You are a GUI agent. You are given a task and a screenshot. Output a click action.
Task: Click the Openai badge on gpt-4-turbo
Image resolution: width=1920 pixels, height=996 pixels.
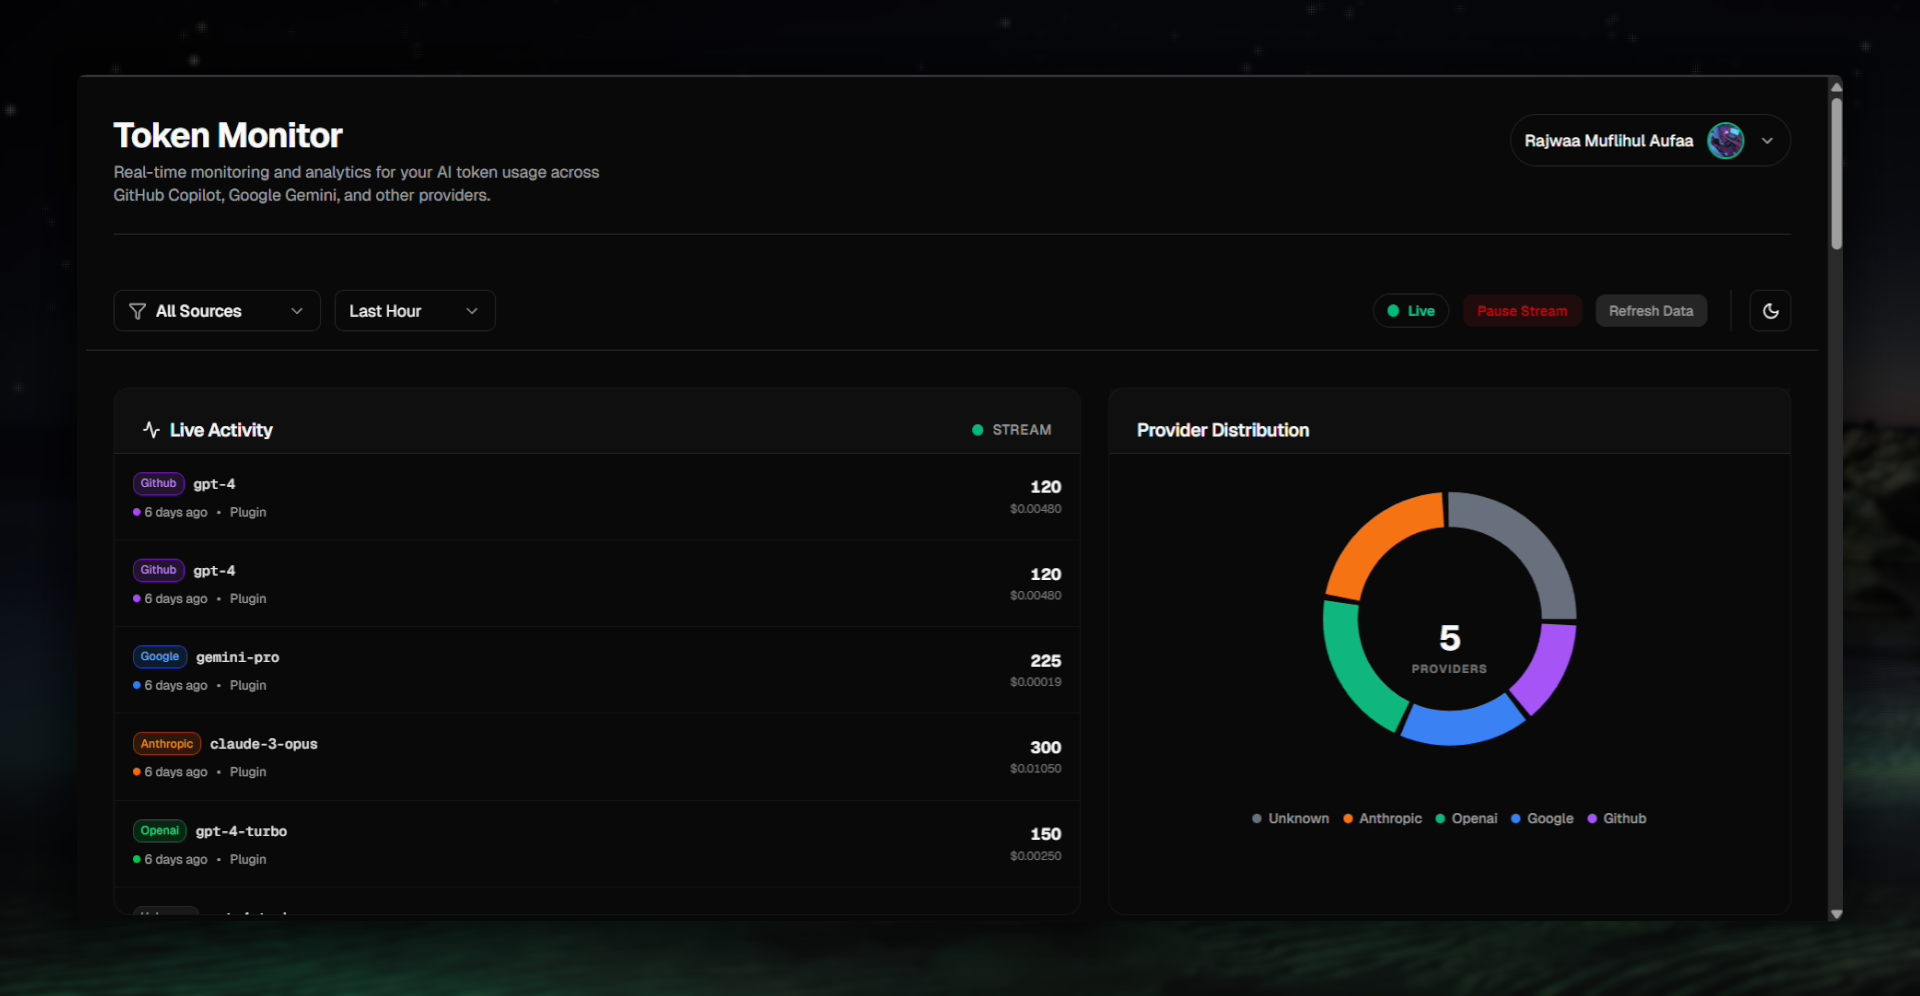pyautogui.click(x=159, y=831)
